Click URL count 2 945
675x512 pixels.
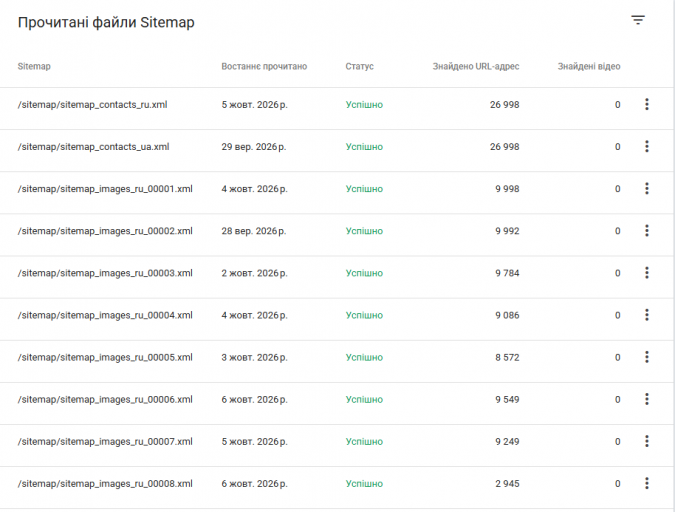coord(507,484)
